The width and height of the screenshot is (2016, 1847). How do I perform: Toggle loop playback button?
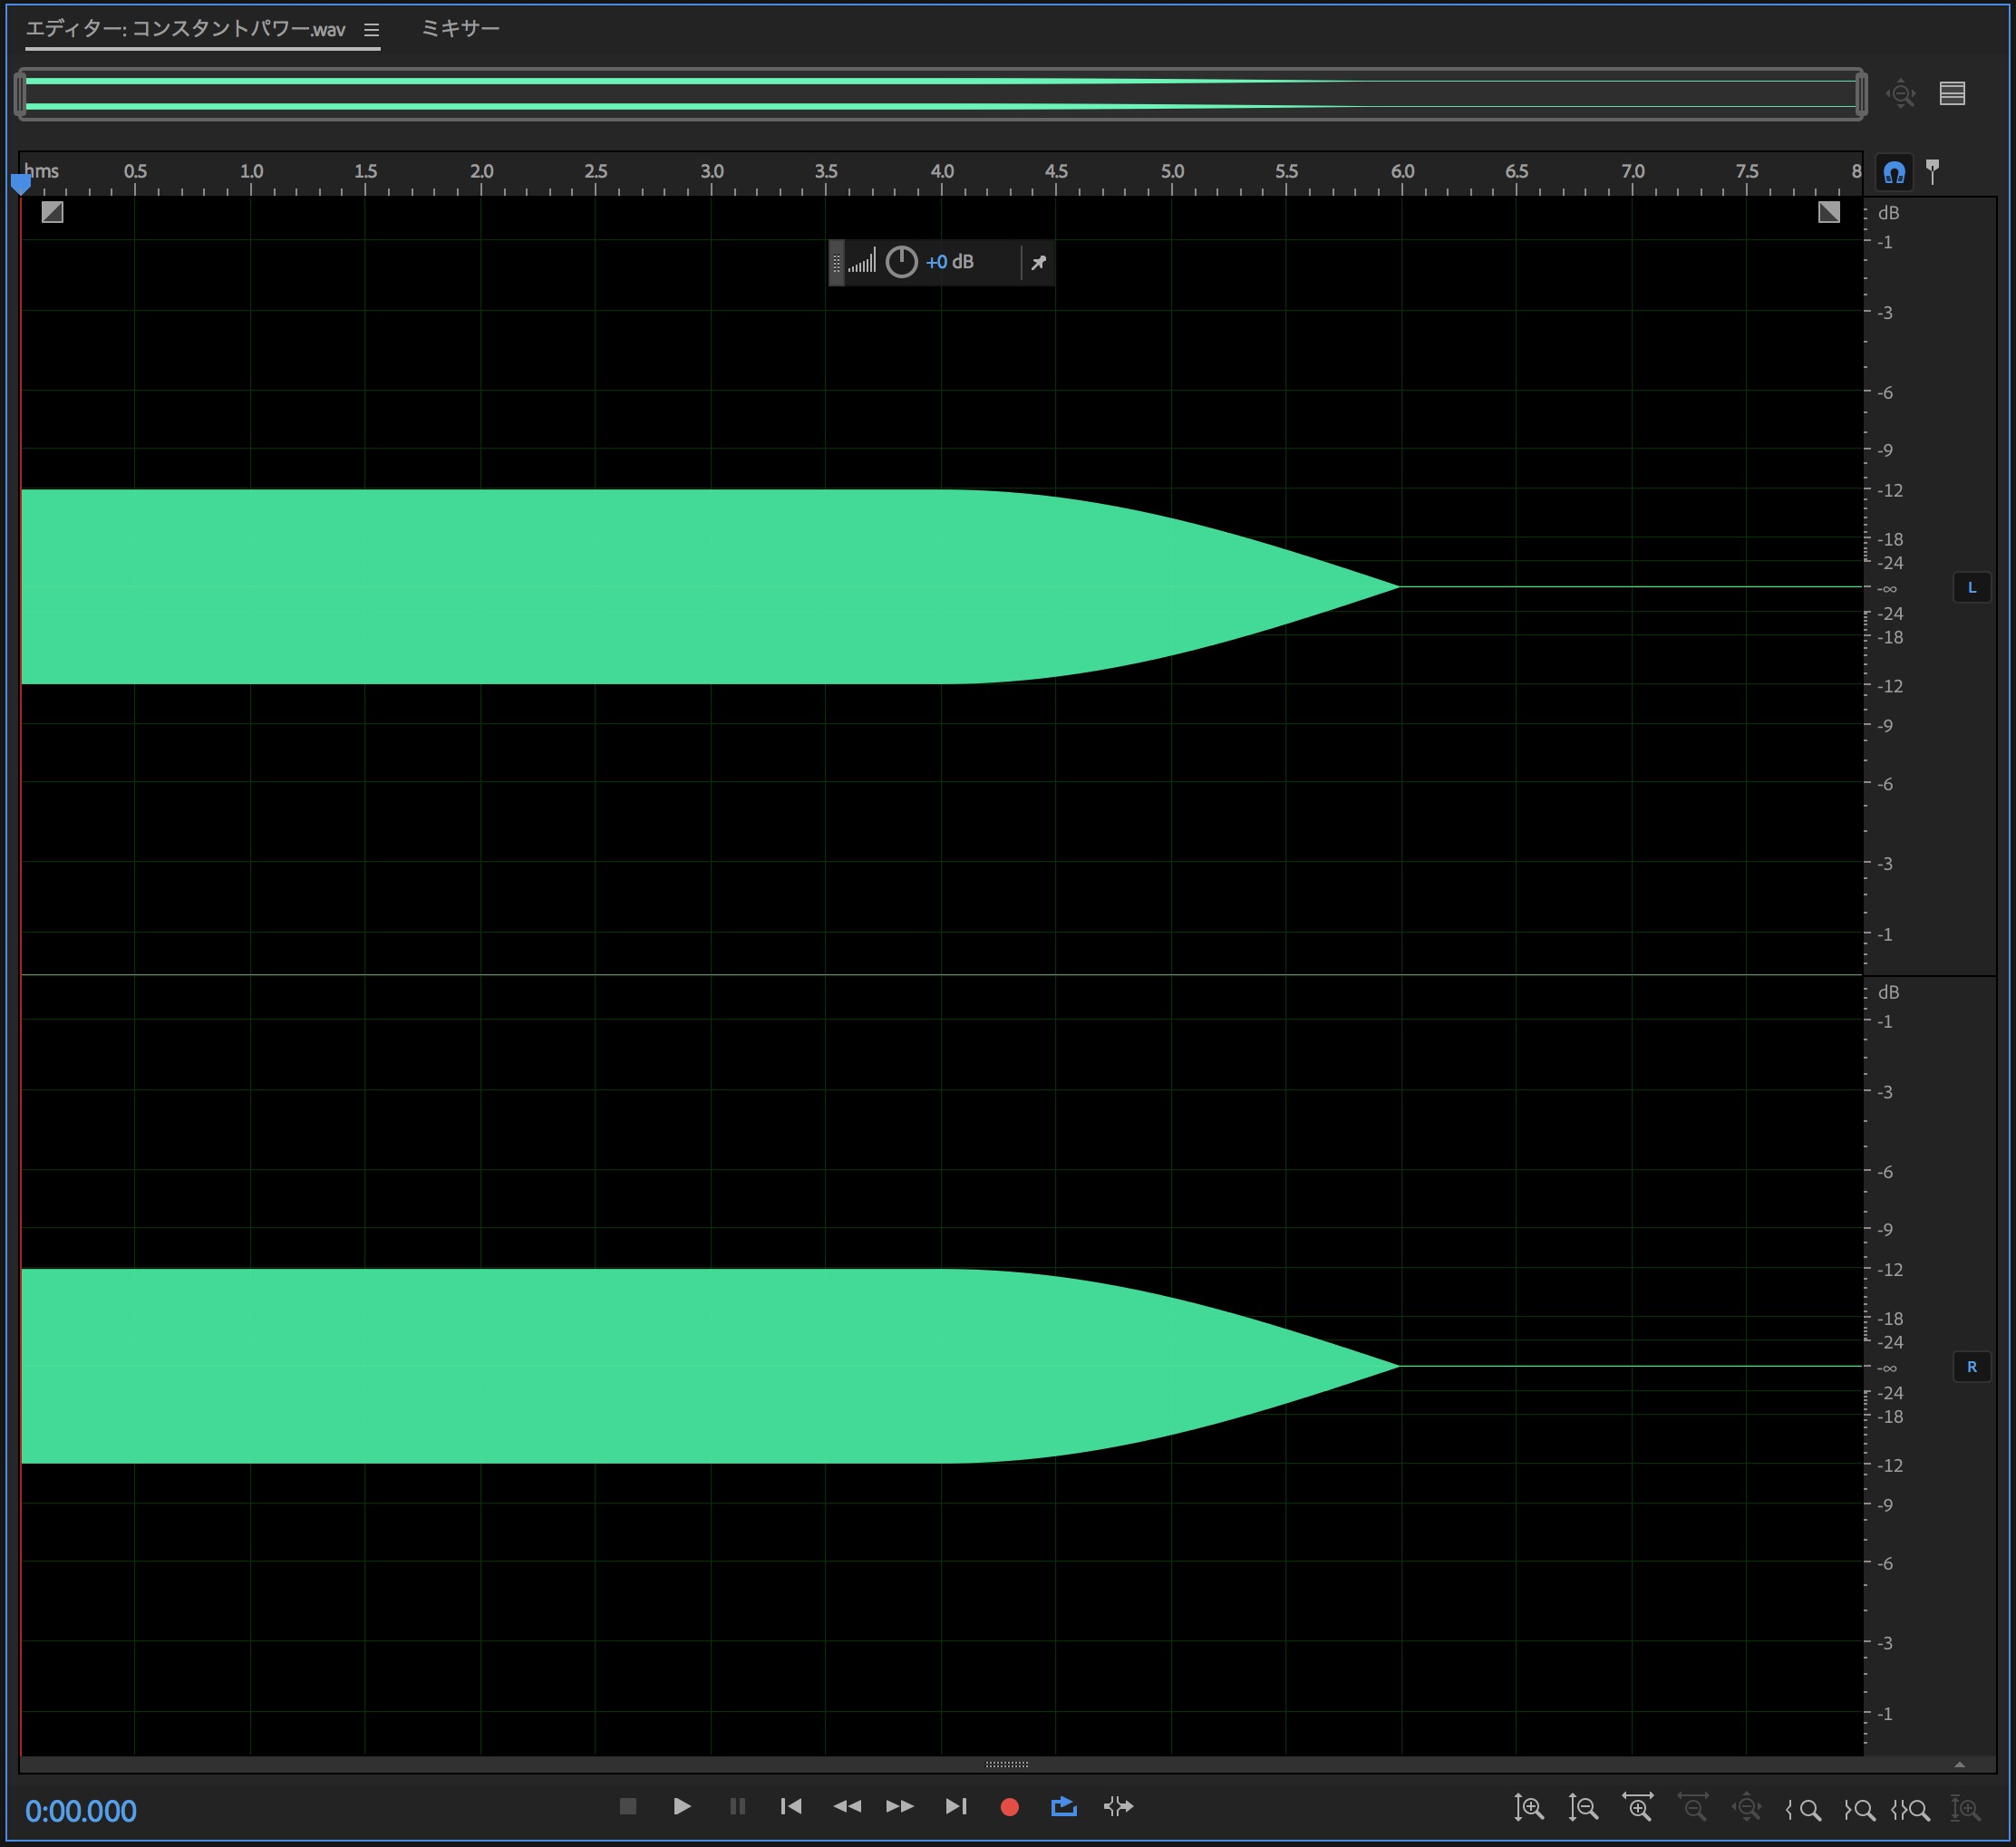pyautogui.click(x=1064, y=1806)
